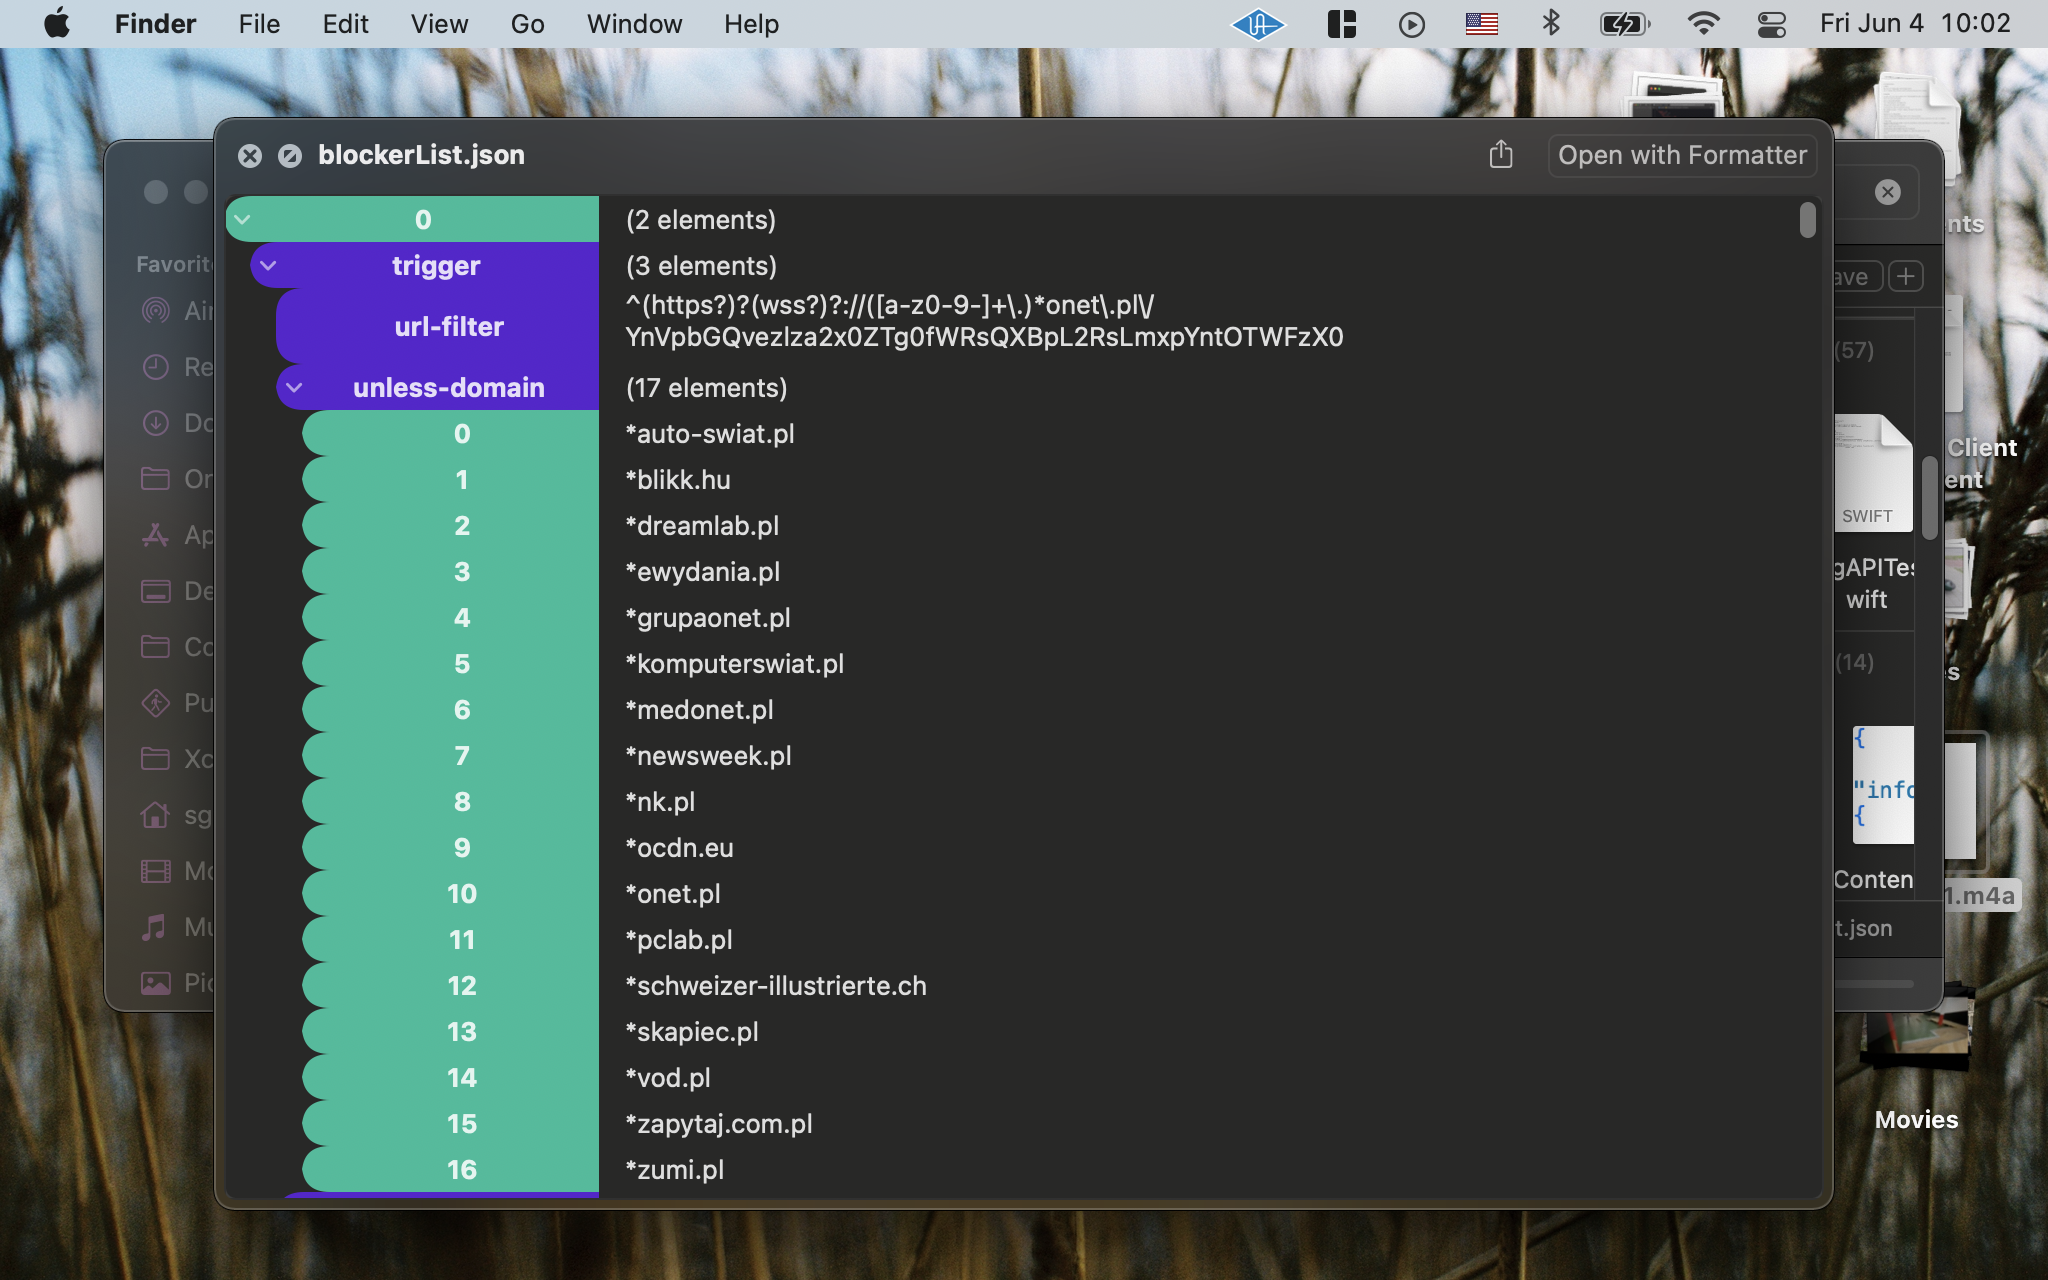Open the Go menu
The height and width of the screenshot is (1280, 2048).
point(527,24)
